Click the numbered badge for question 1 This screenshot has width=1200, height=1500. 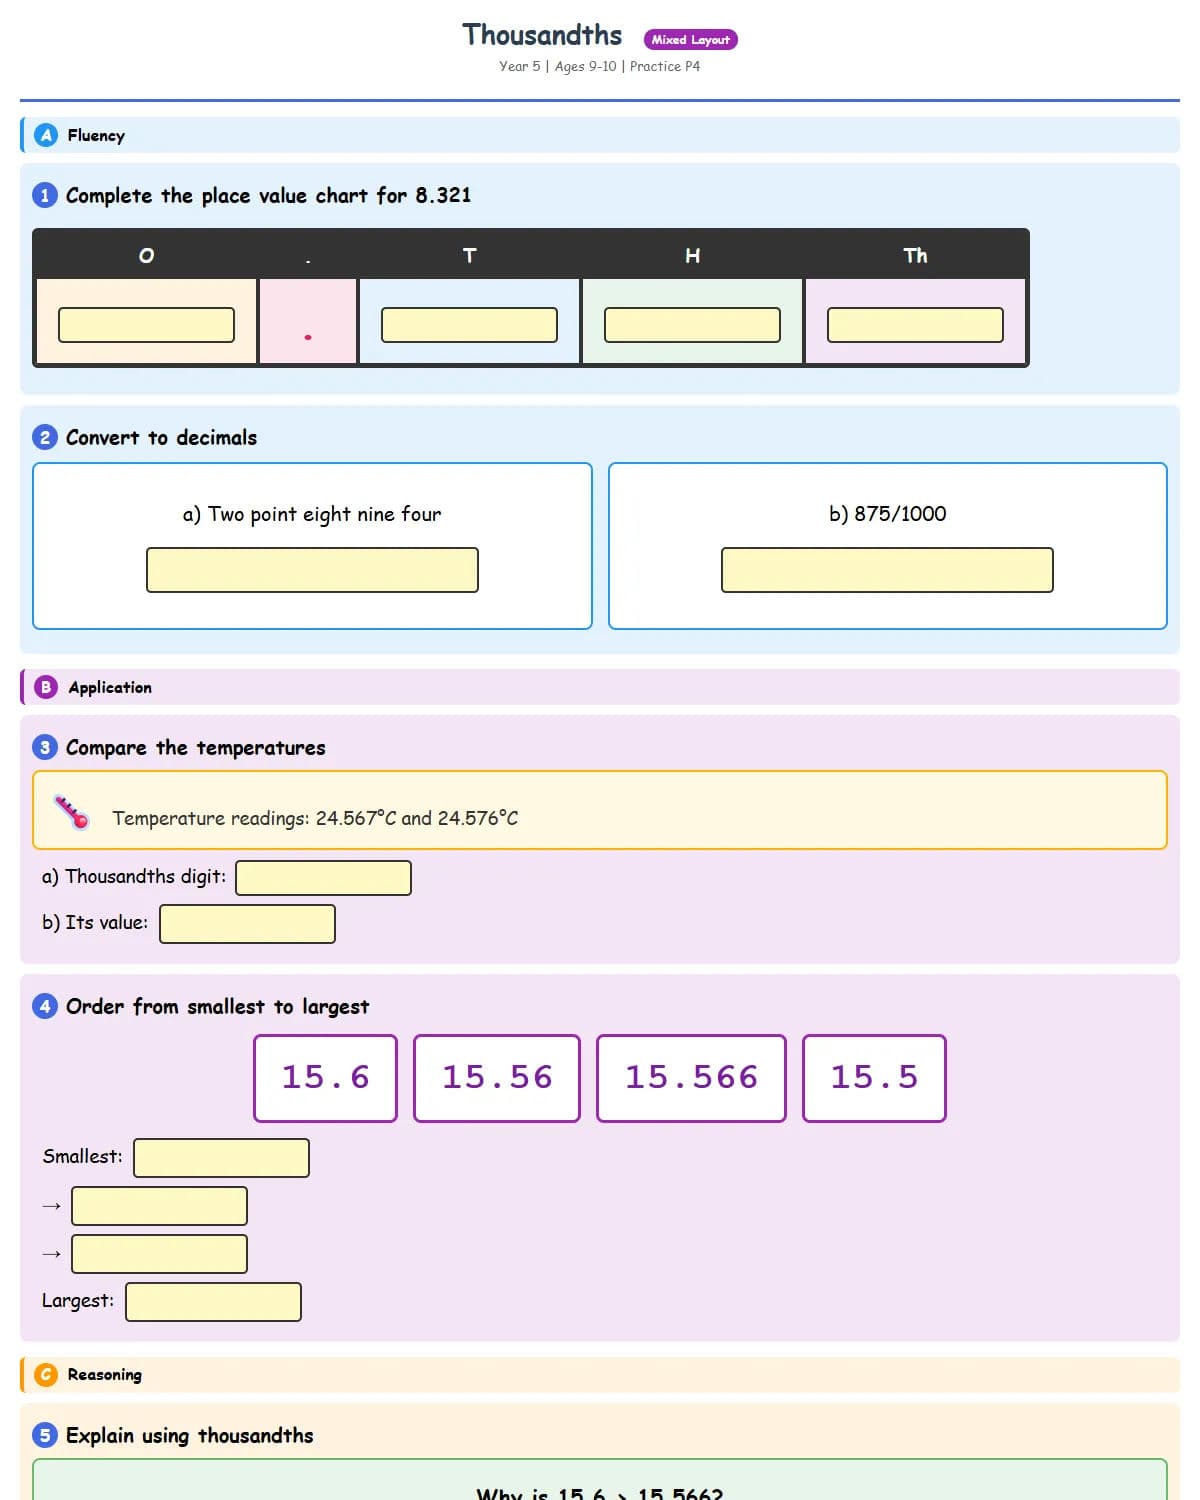pos(44,195)
